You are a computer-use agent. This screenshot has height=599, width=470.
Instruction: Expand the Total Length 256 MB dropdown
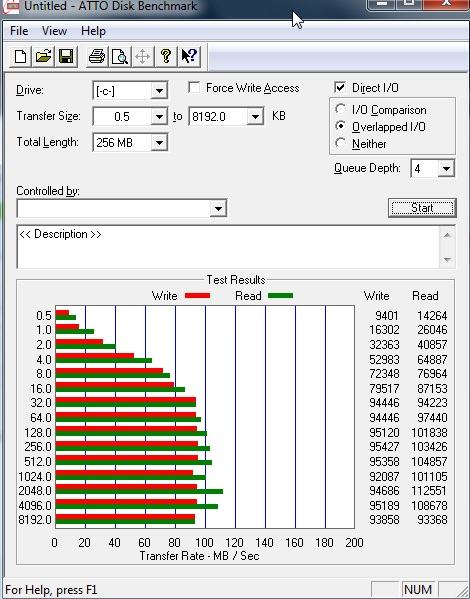point(159,143)
